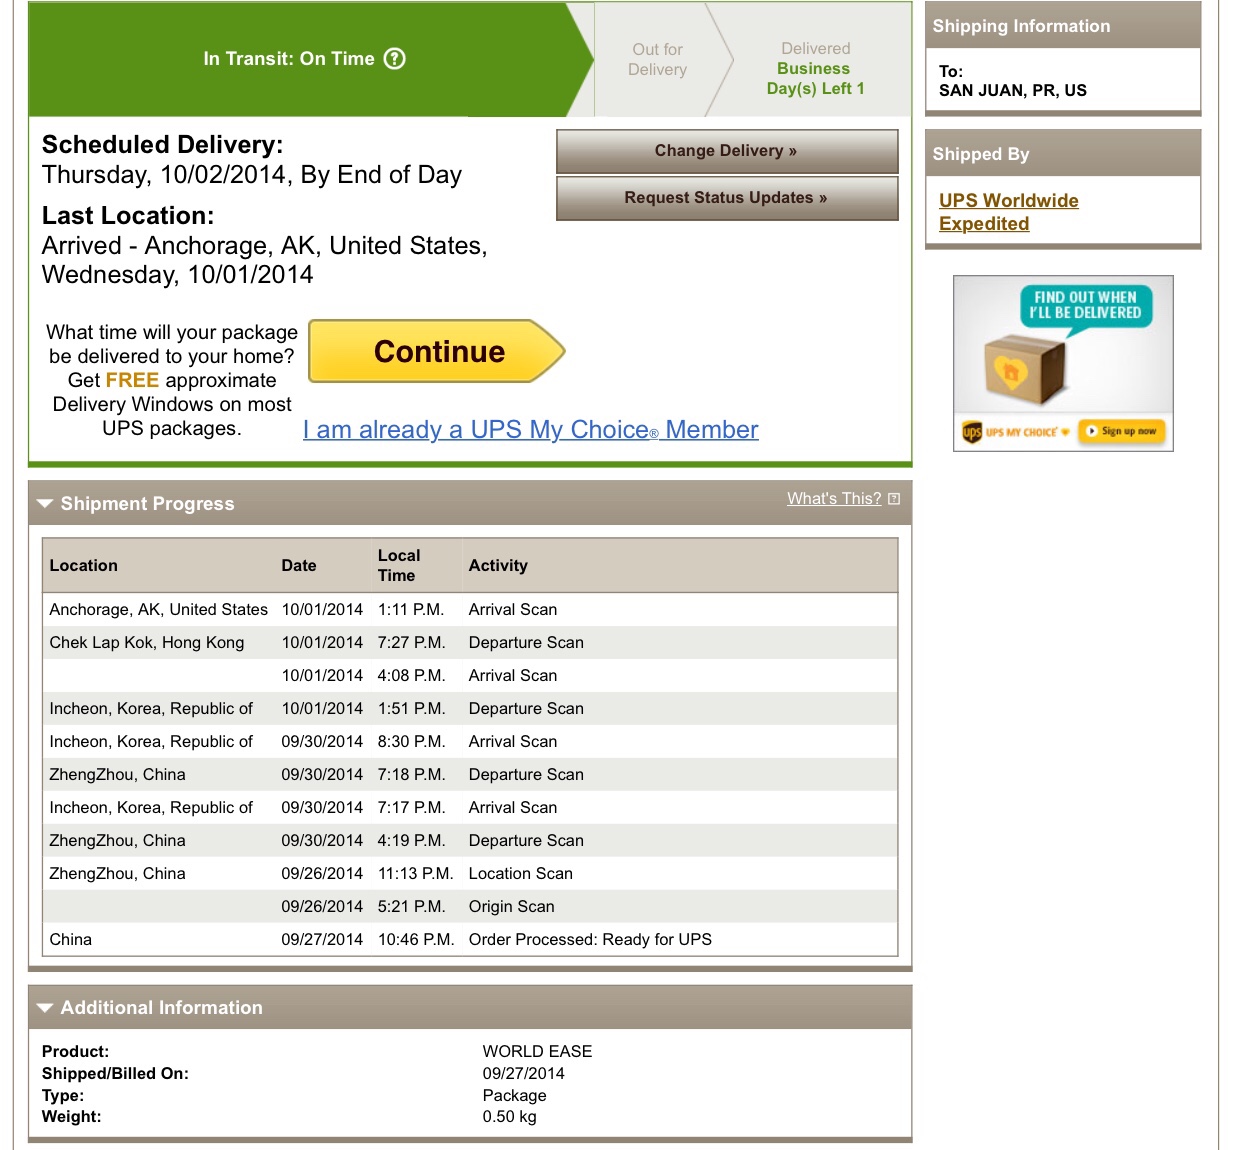The height and width of the screenshot is (1150, 1242).
Task: Click the Location column header
Action: (84, 566)
